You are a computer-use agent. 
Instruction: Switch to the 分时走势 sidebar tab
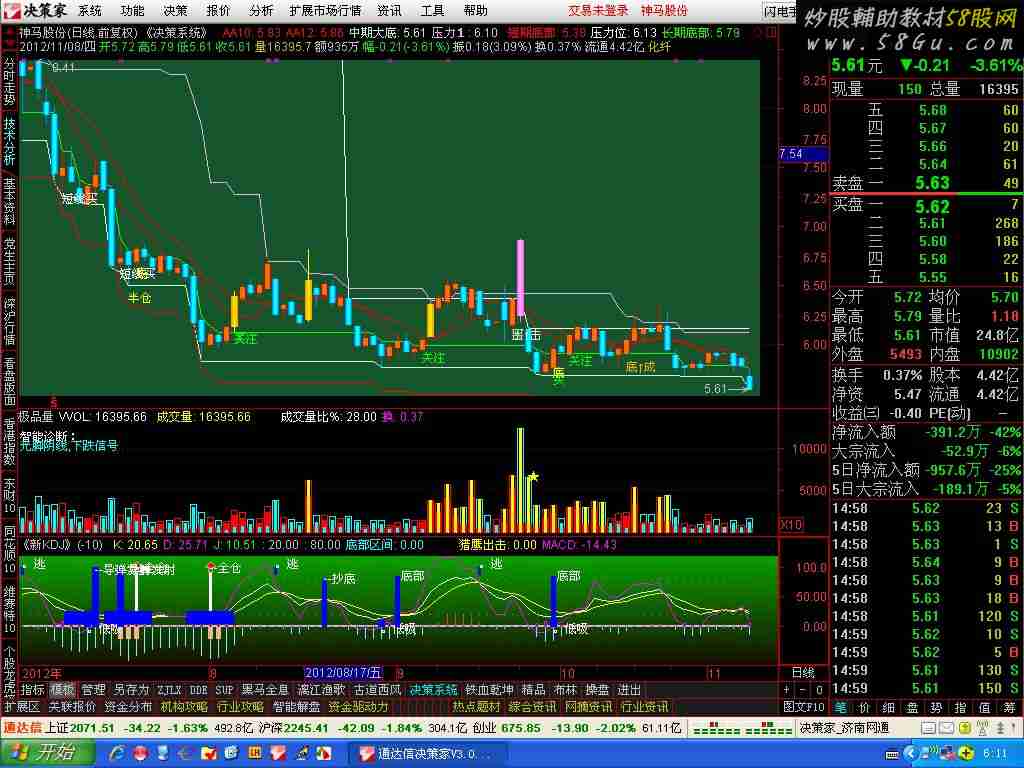(9, 82)
